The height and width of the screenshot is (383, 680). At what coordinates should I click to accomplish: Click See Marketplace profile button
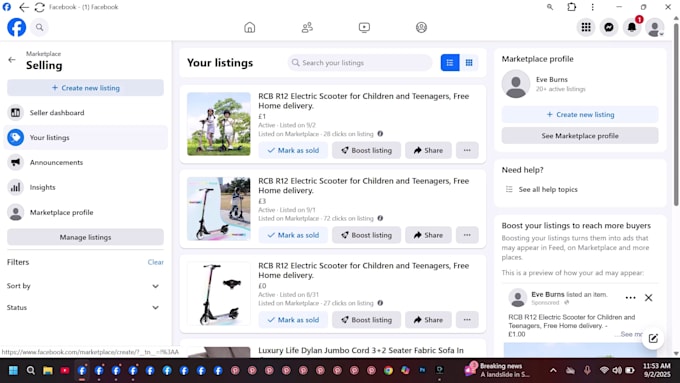pos(580,136)
